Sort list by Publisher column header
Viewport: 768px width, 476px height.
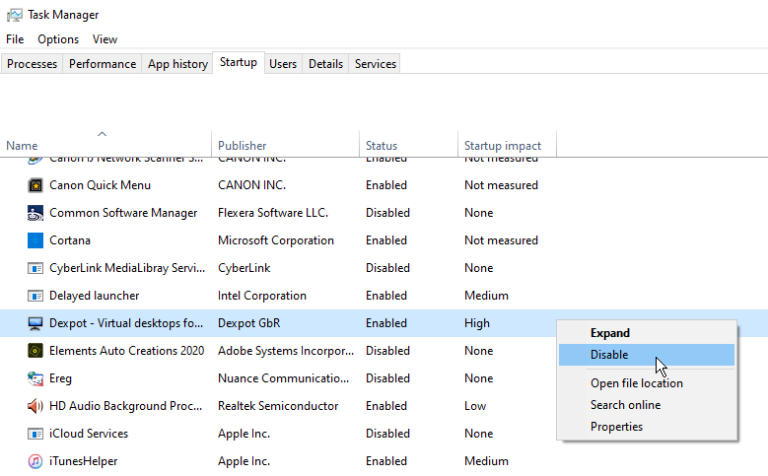pyautogui.click(x=243, y=146)
